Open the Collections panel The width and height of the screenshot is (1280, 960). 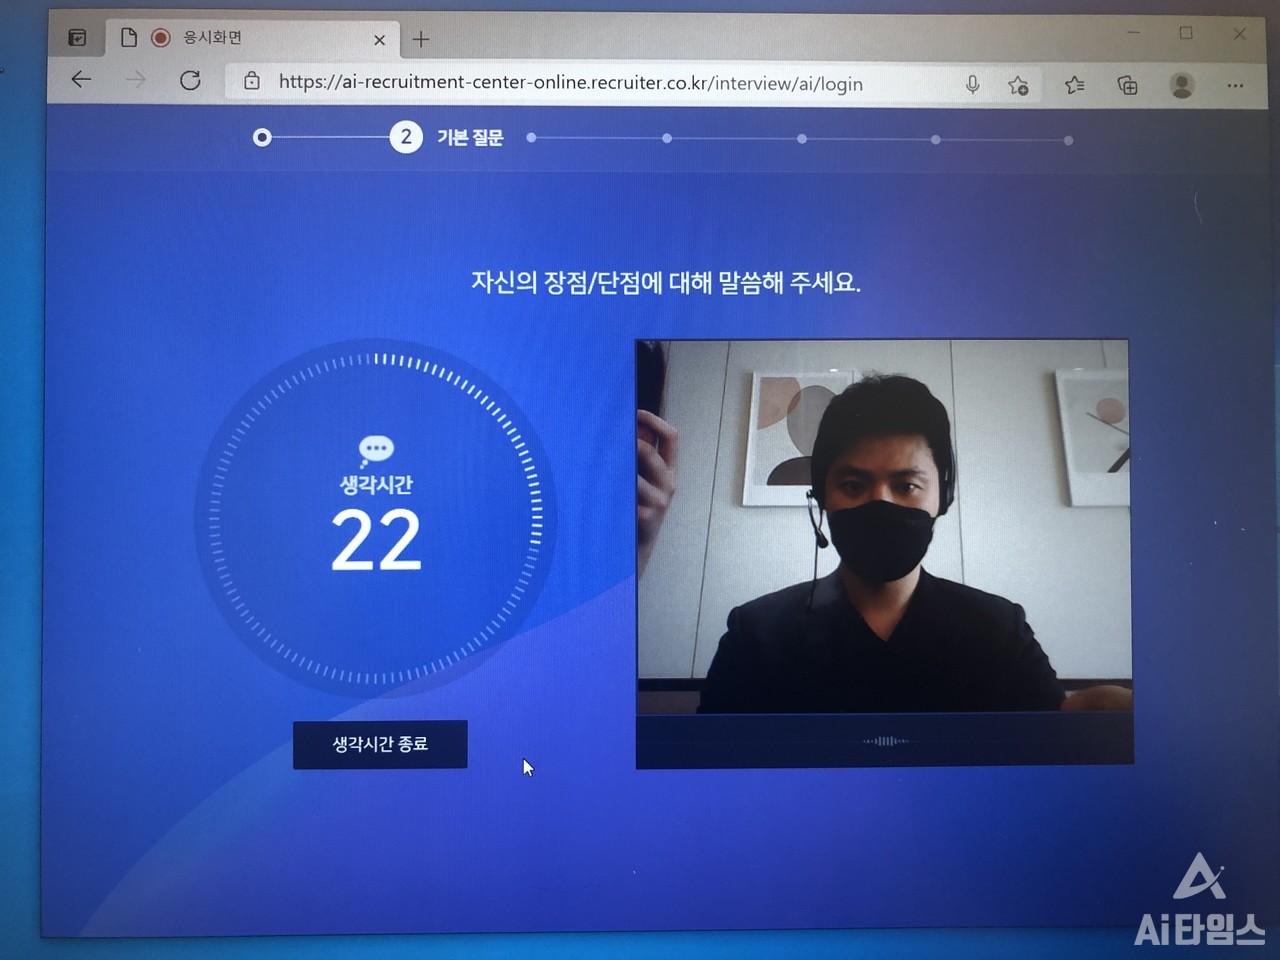1128,84
